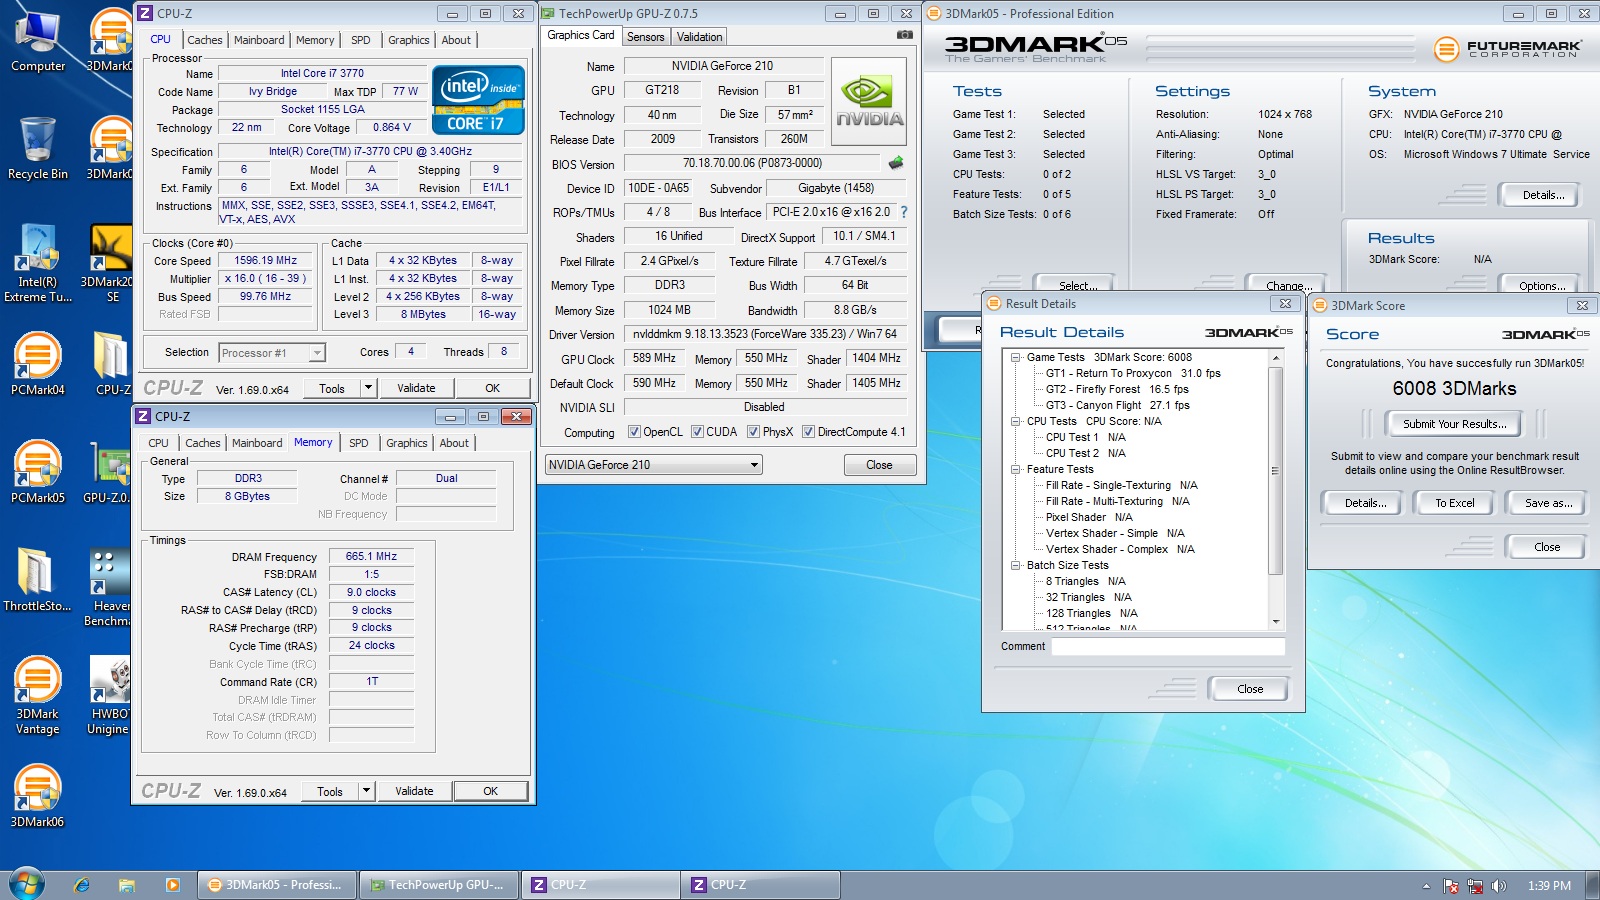Screen dimensions: 1600x900
Task: Click OK button in bottom CPU-Z window
Action: (490, 791)
